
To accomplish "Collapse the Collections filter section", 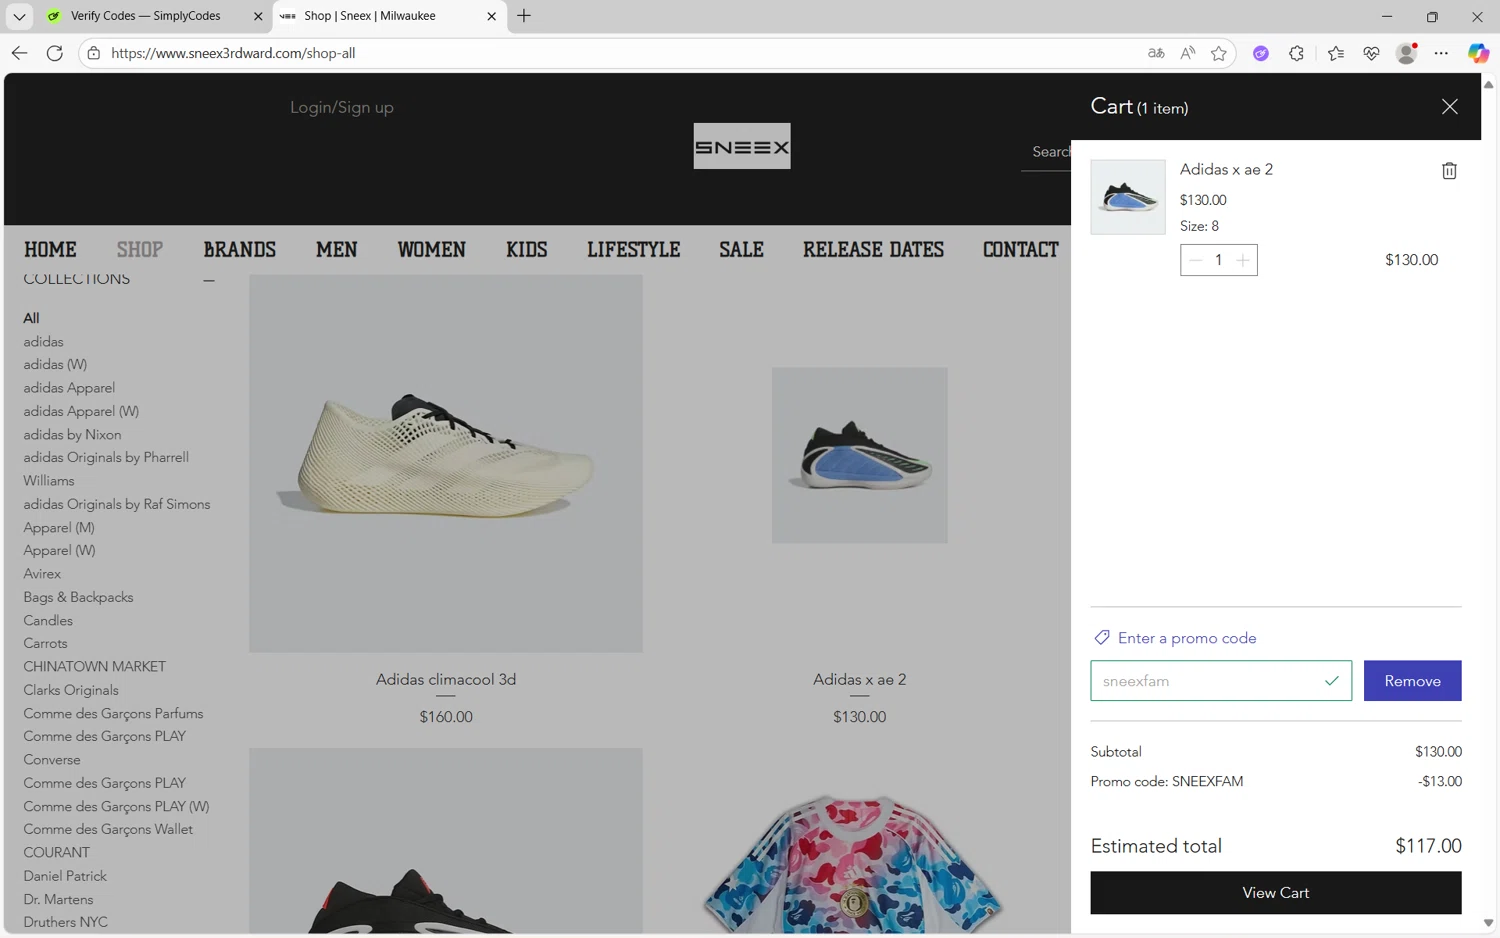I will [208, 280].
